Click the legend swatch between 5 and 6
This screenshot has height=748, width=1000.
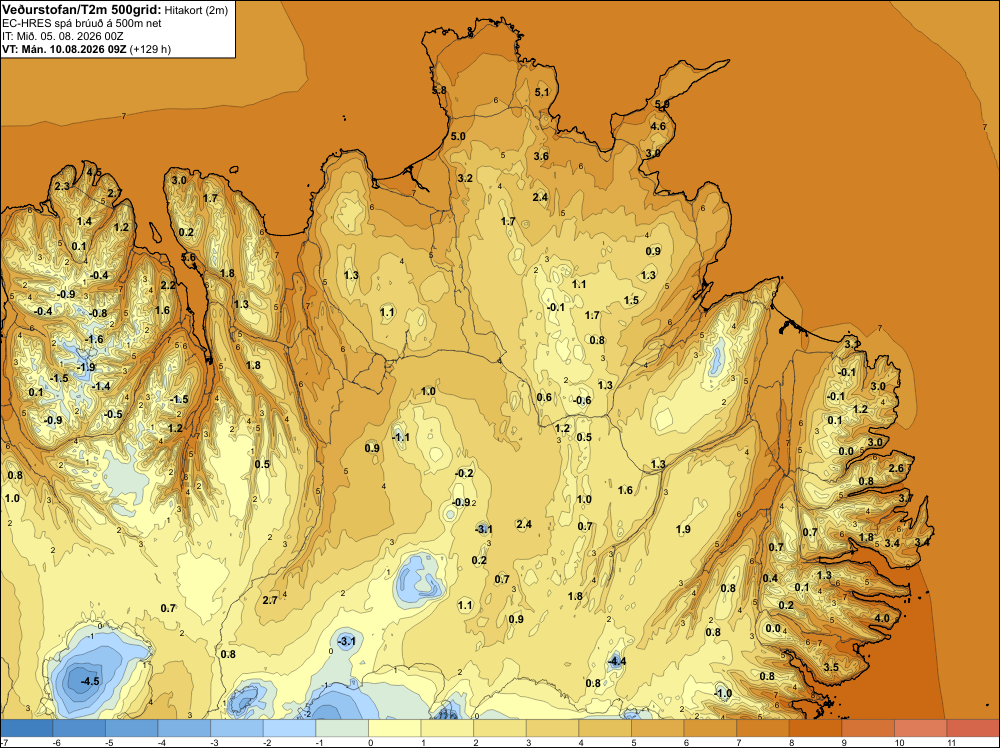point(658,728)
